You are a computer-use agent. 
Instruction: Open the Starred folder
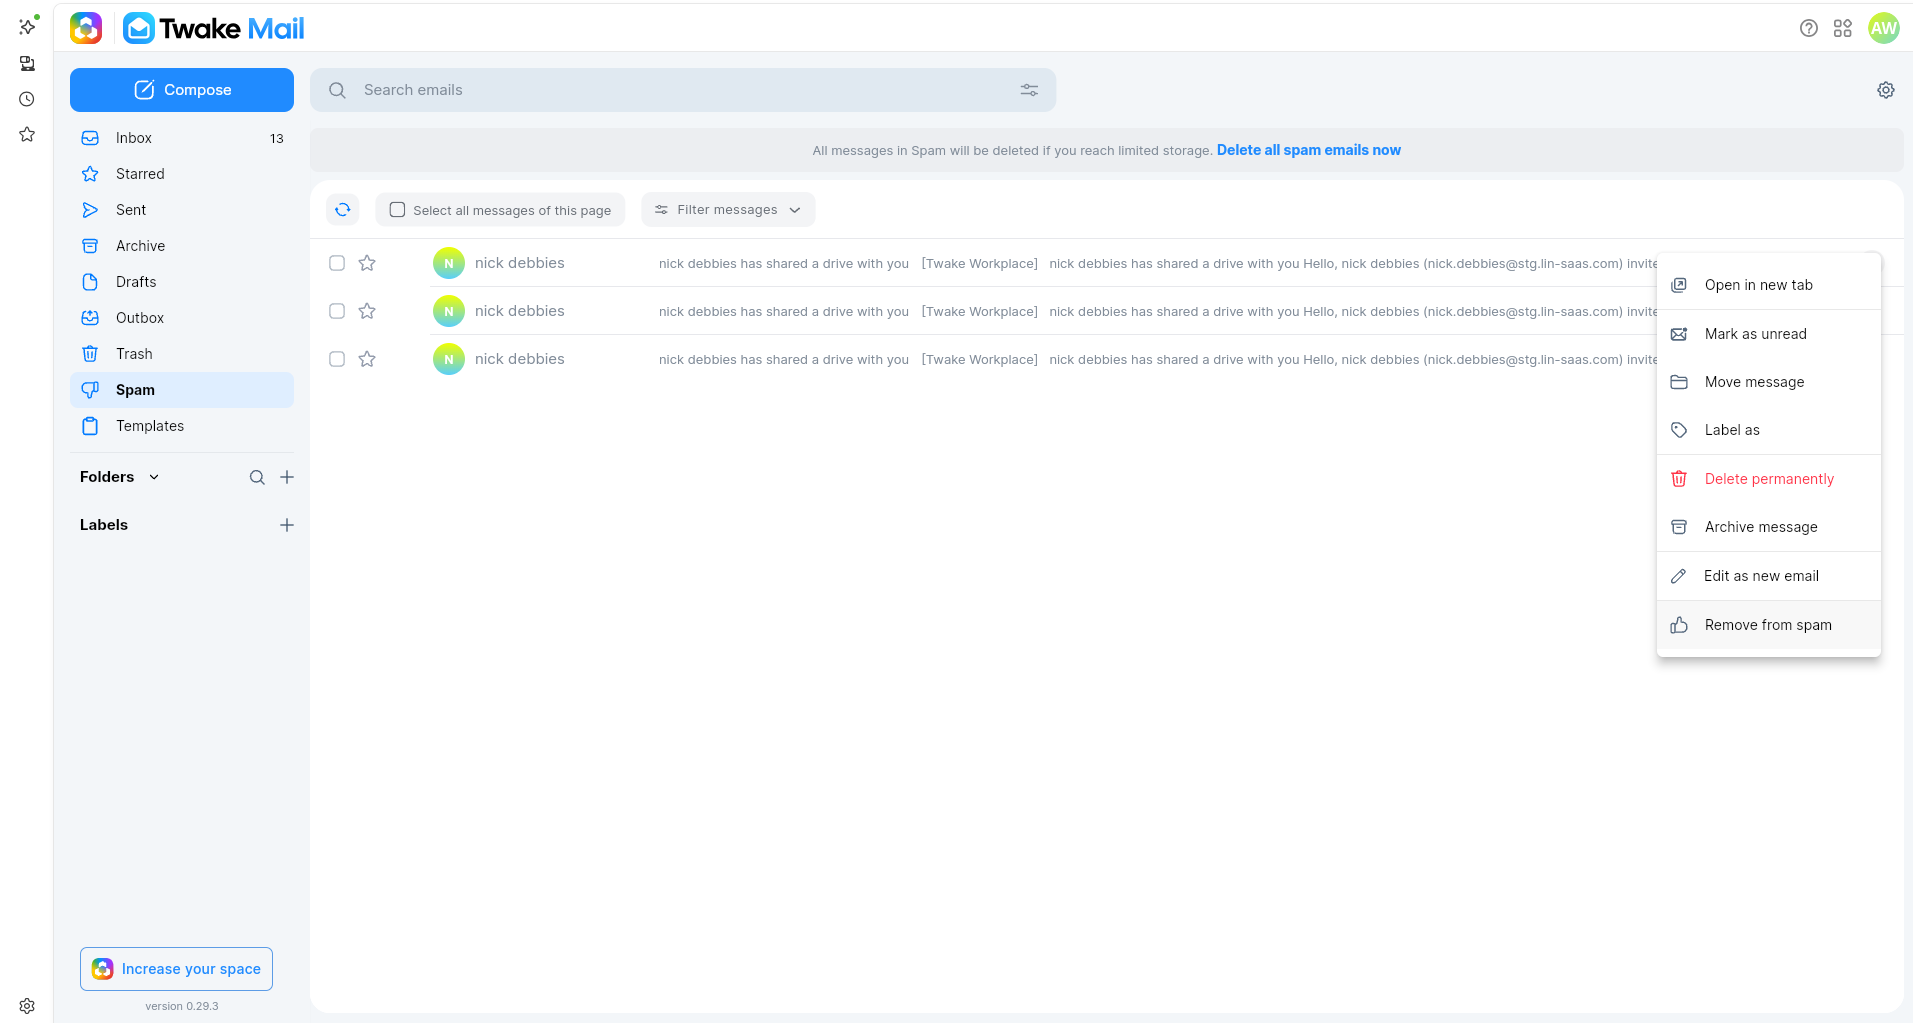(182, 174)
